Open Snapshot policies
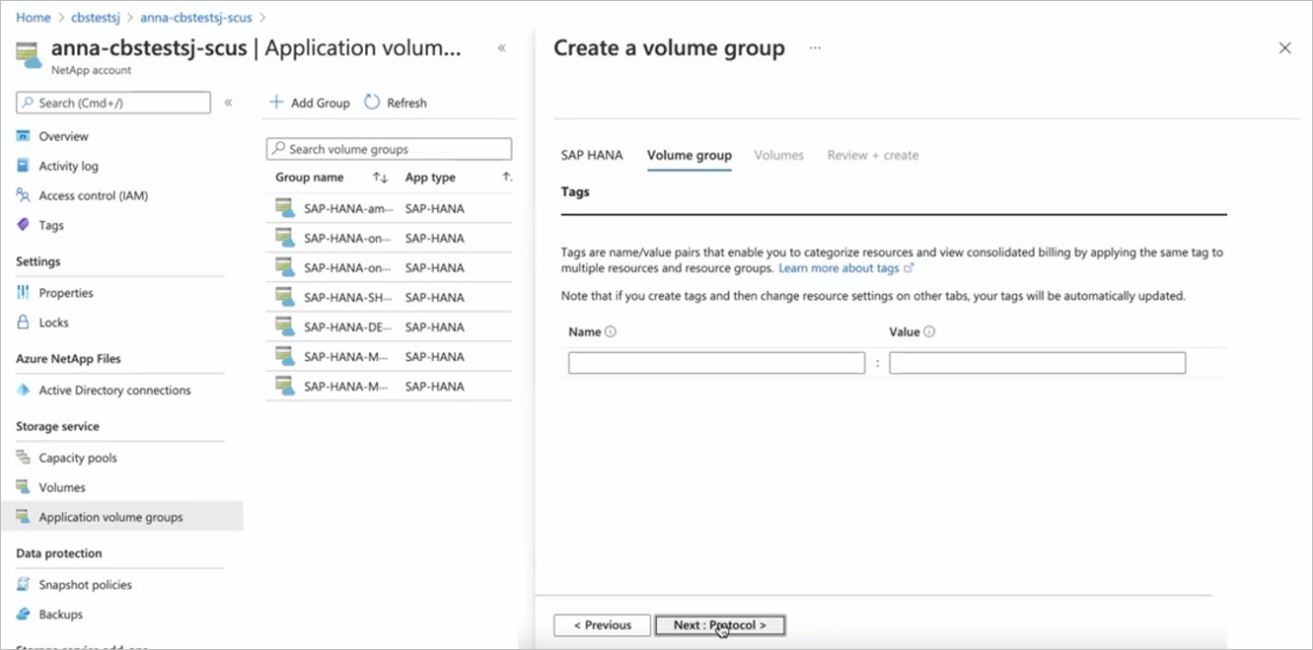Image resolution: width=1313 pixels, height=650 pixels. pos(85,585)
